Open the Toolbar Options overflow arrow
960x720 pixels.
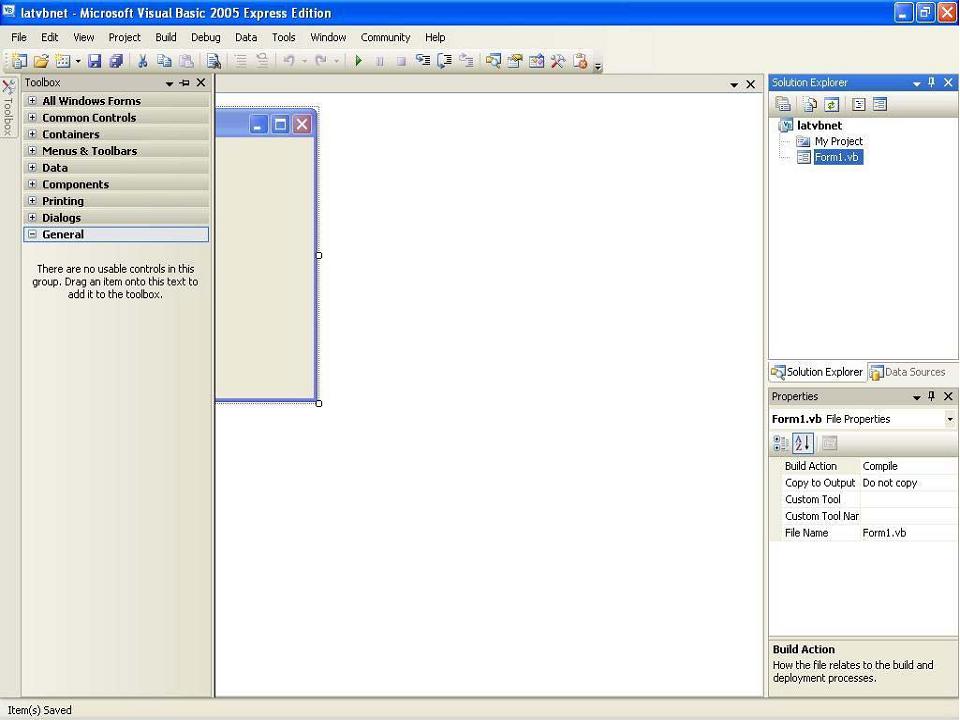(x=598, y=66)
